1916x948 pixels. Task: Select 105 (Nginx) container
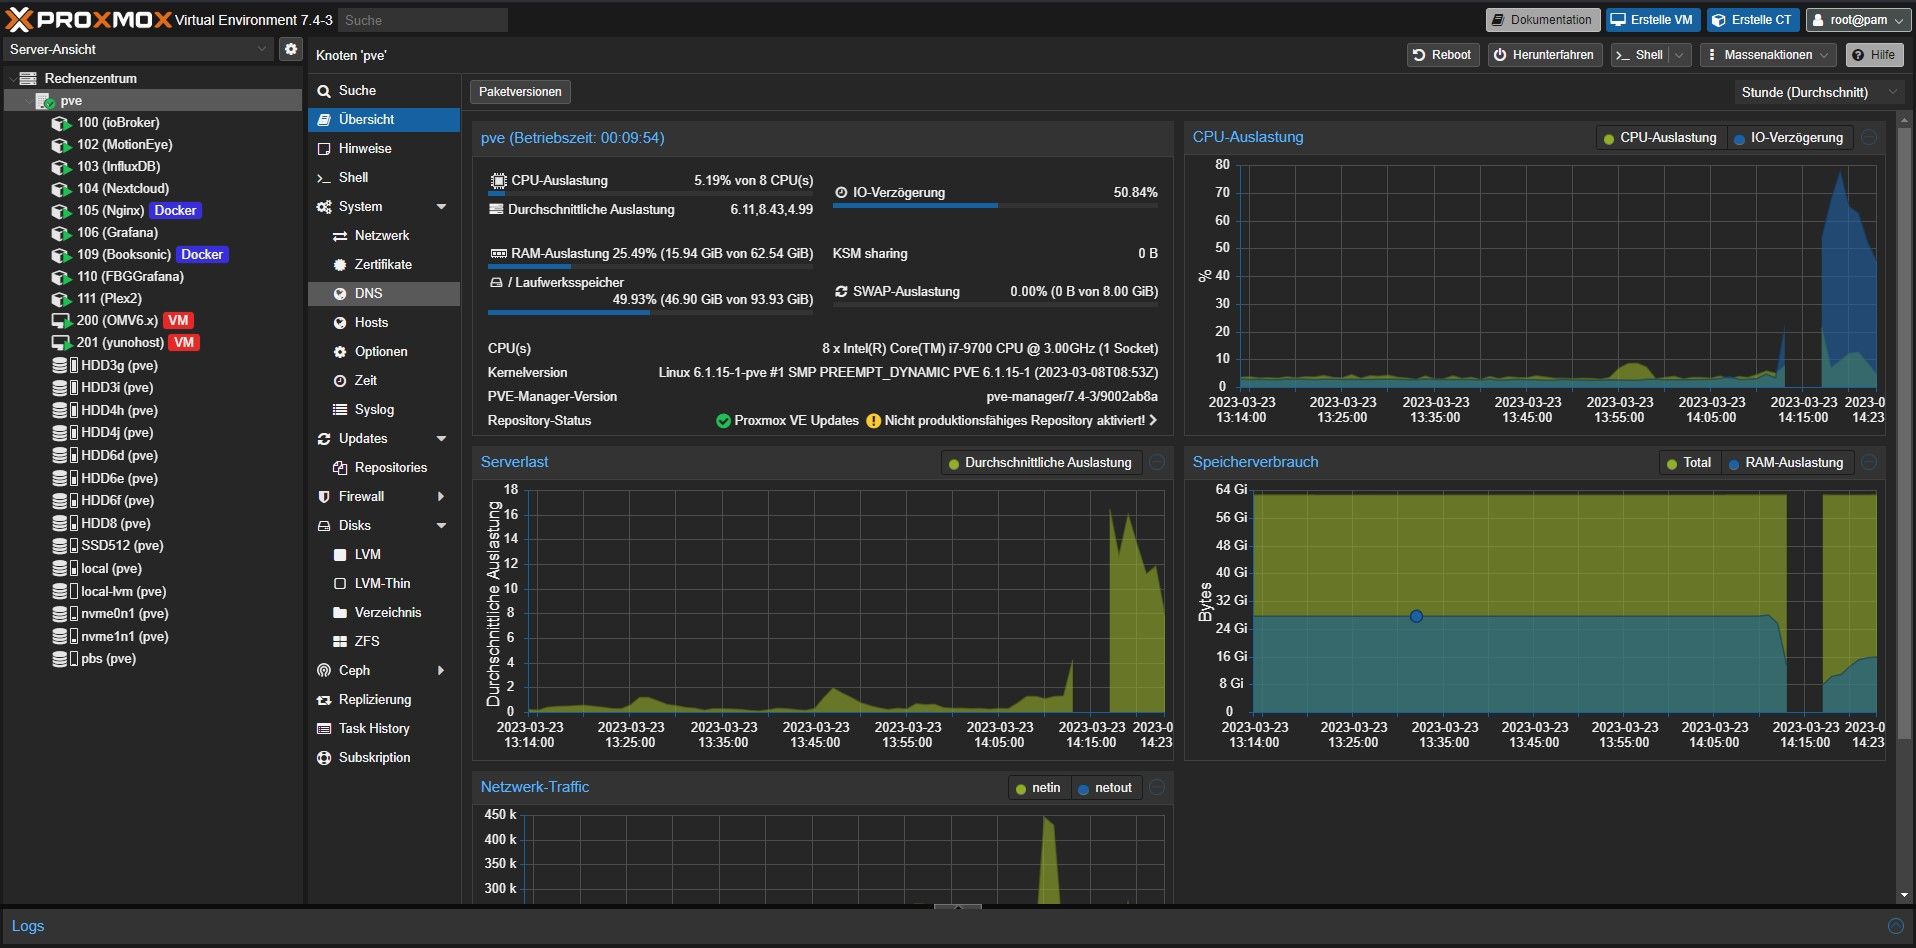click(153, 211)
